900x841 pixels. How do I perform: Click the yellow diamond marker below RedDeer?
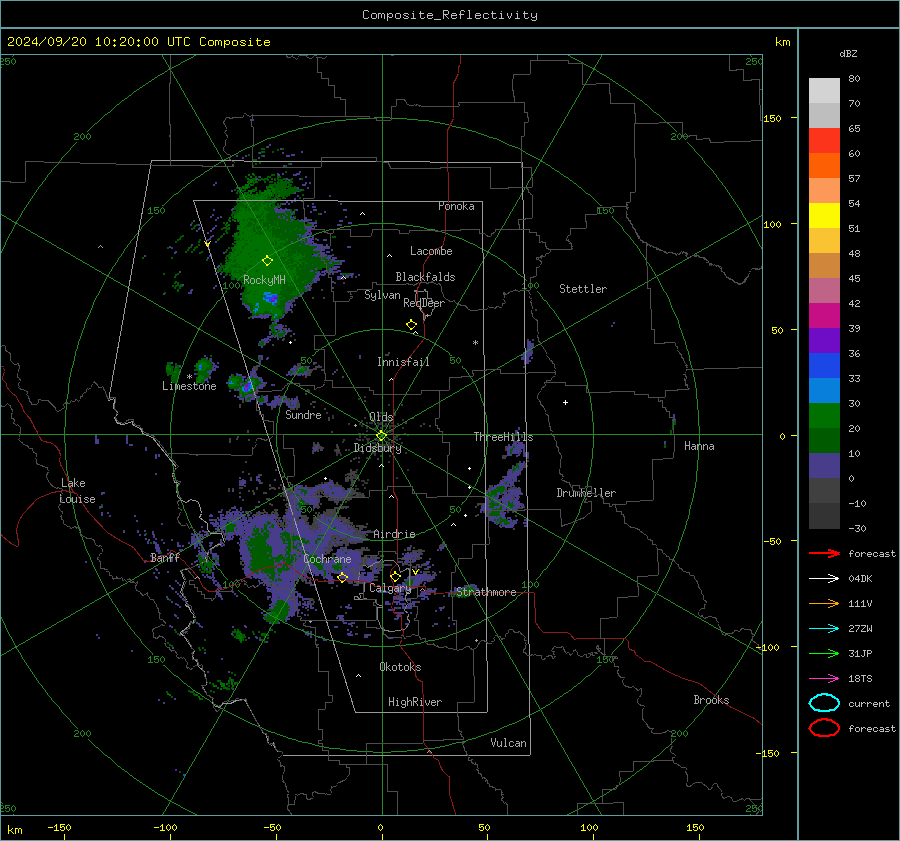coord(411,325)
